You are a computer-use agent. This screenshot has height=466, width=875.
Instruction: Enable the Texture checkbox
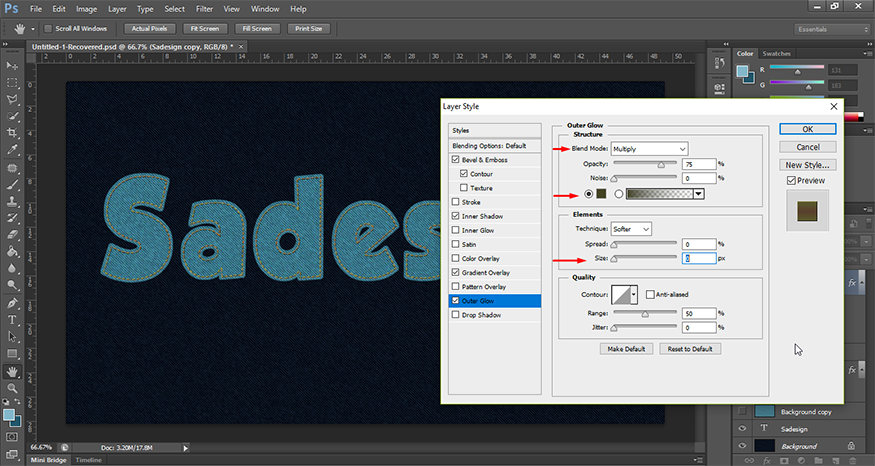(464, 188)
